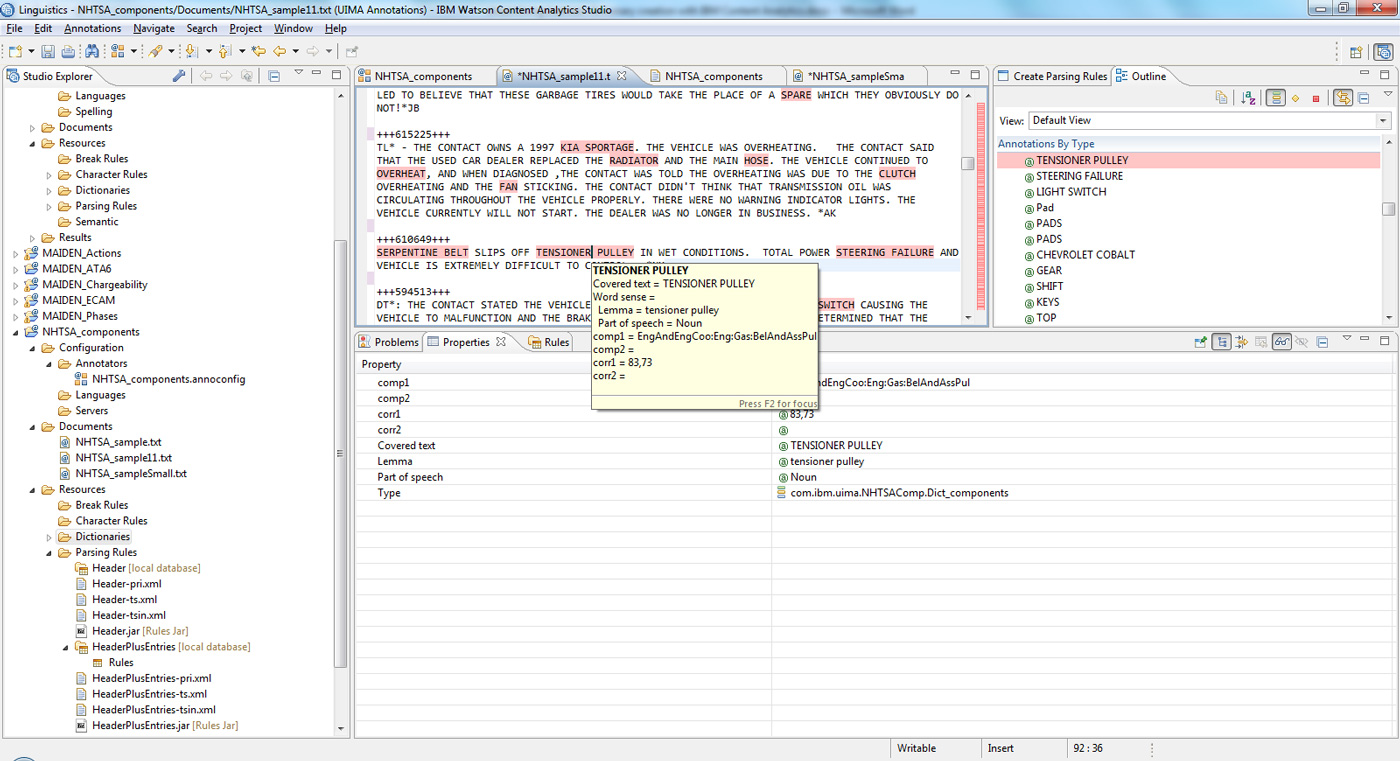Click Restore Default Value arrow icon in Properties
Screen dimensions: 1400x761
(x=1261, y=342)
